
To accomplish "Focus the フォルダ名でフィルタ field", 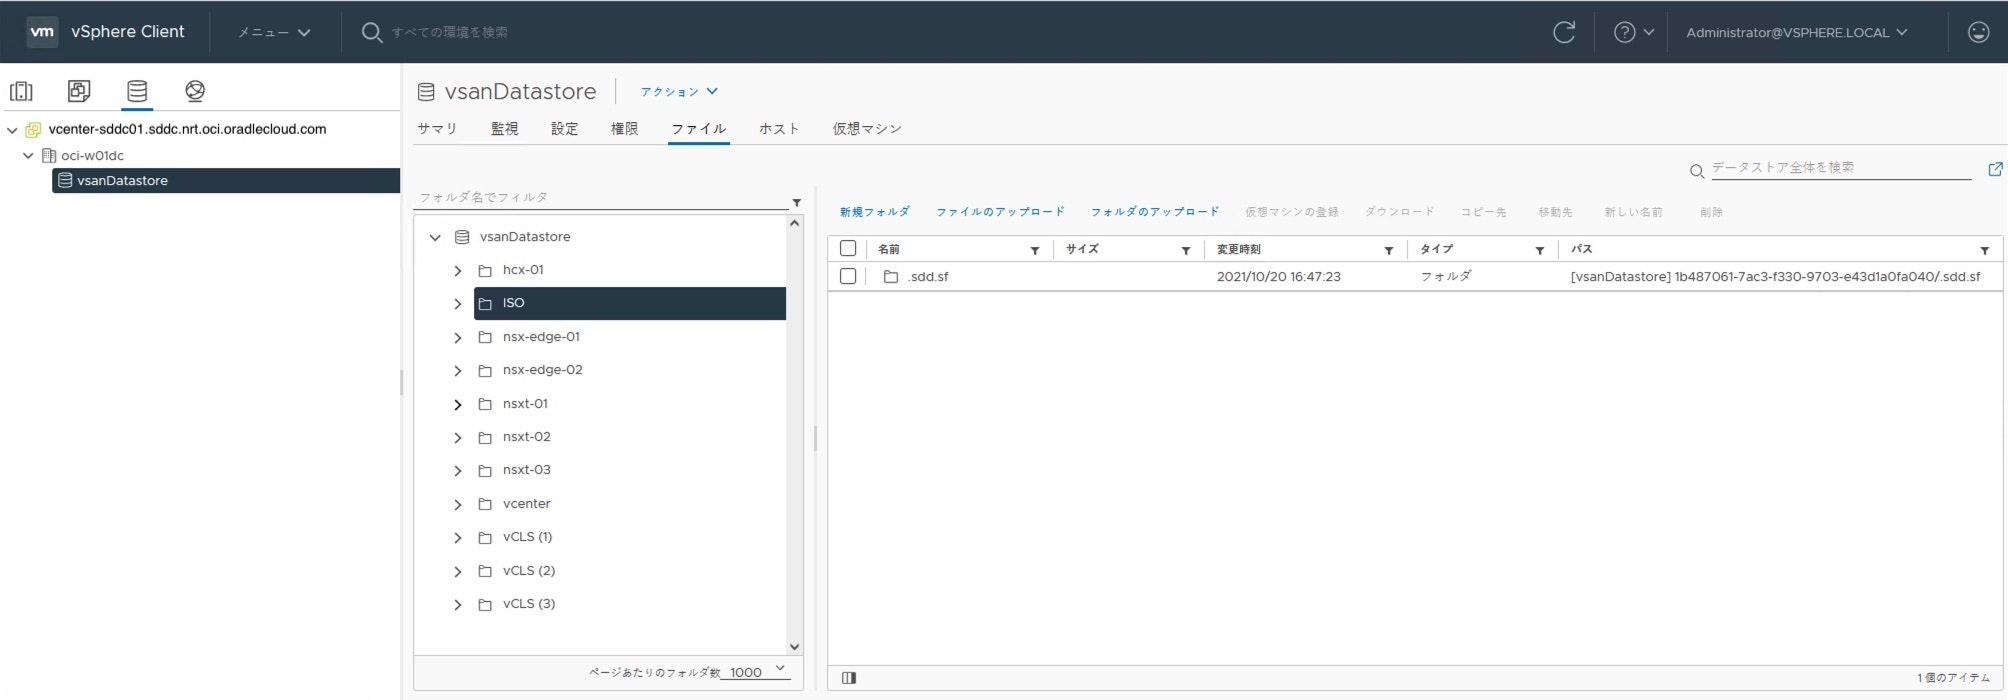I will [602, 198].
